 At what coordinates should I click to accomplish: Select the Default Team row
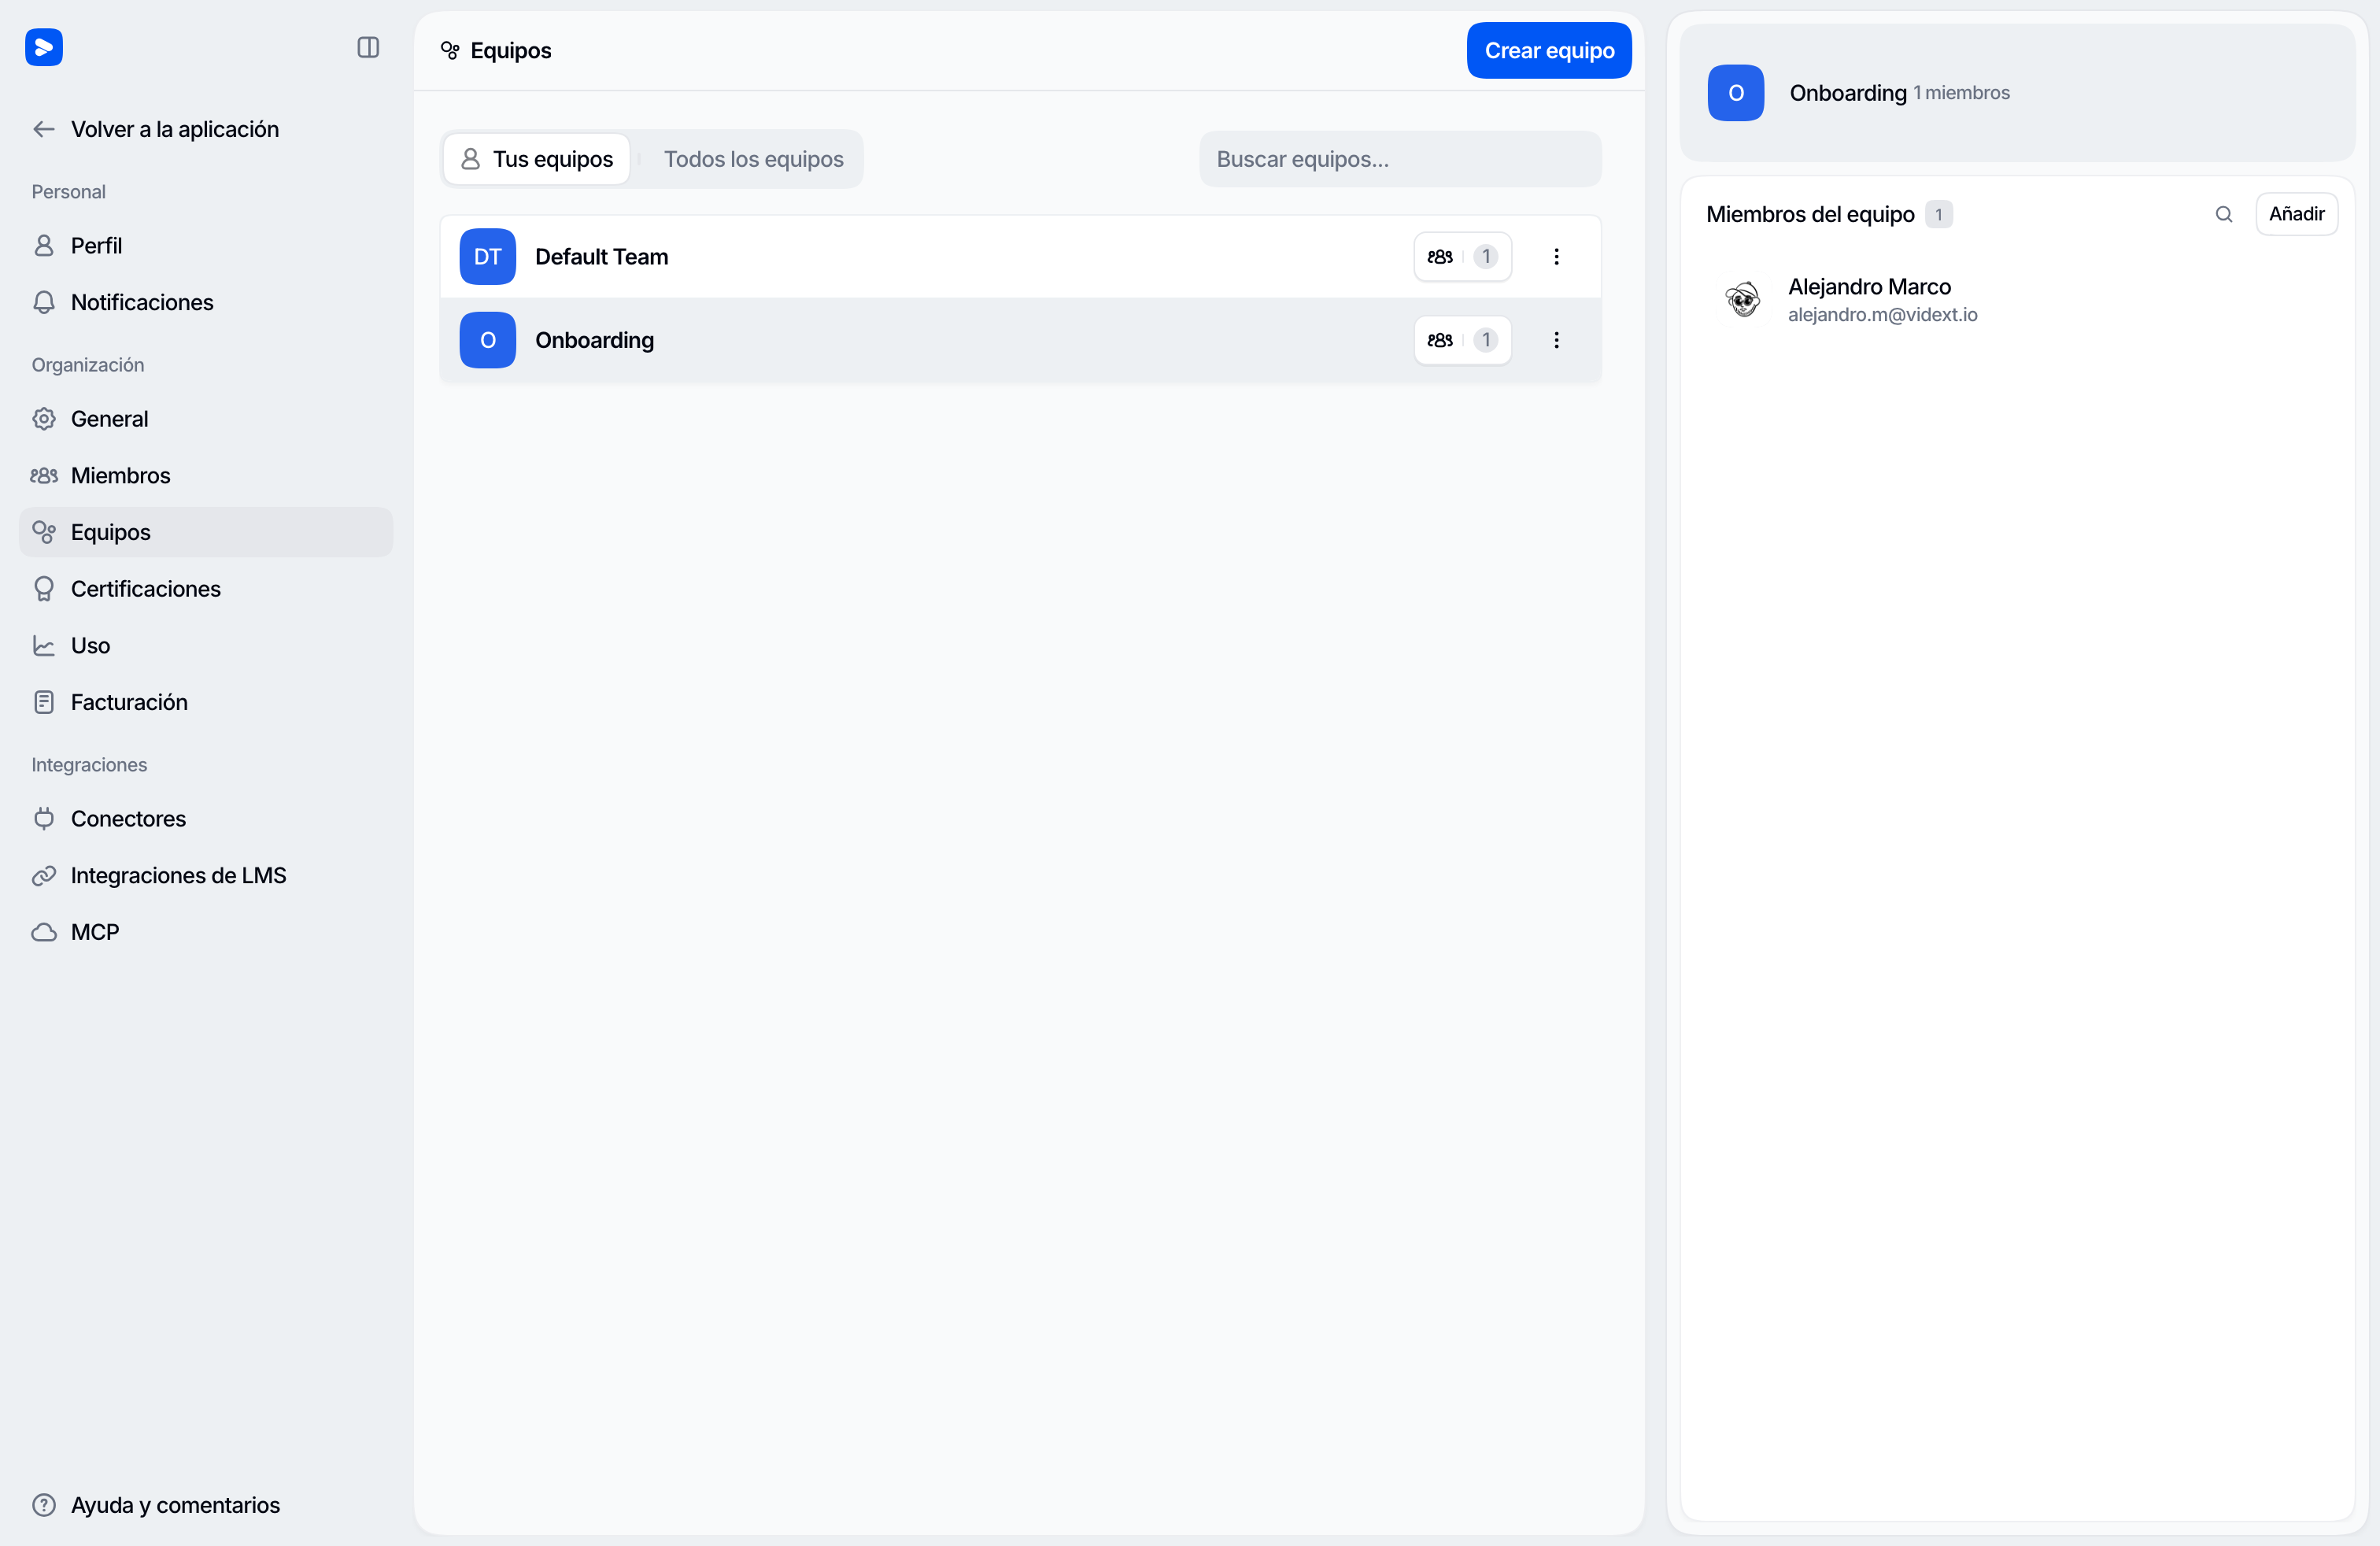[1021, 257]
